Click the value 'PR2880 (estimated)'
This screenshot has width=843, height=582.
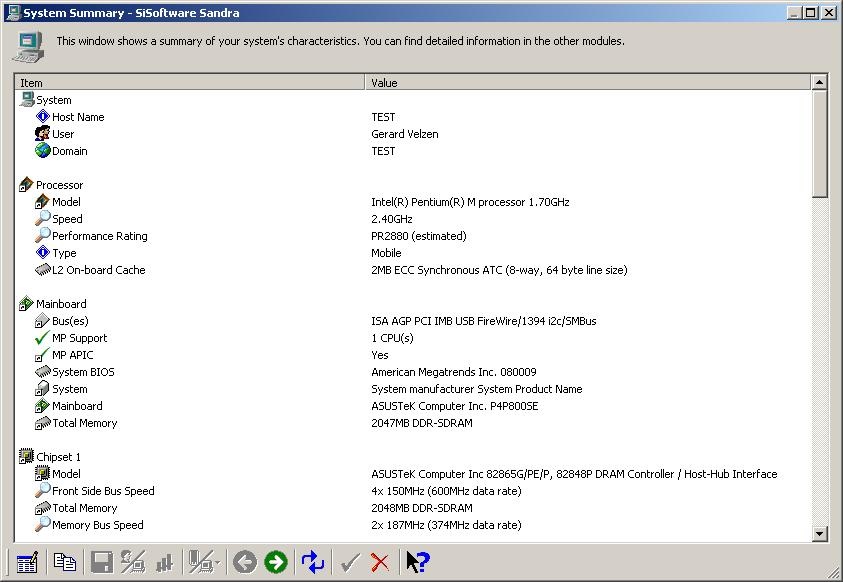[x=418, y=236]
